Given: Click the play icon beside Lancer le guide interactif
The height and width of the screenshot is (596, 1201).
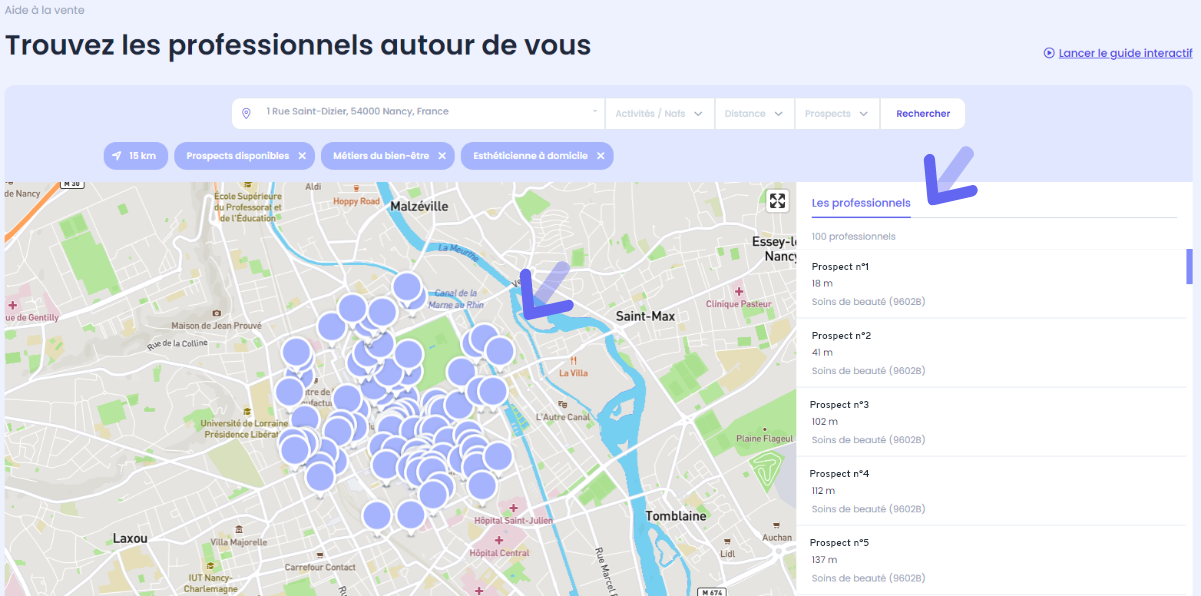Looking at the screenshot, I should [x=1049, y=53].
